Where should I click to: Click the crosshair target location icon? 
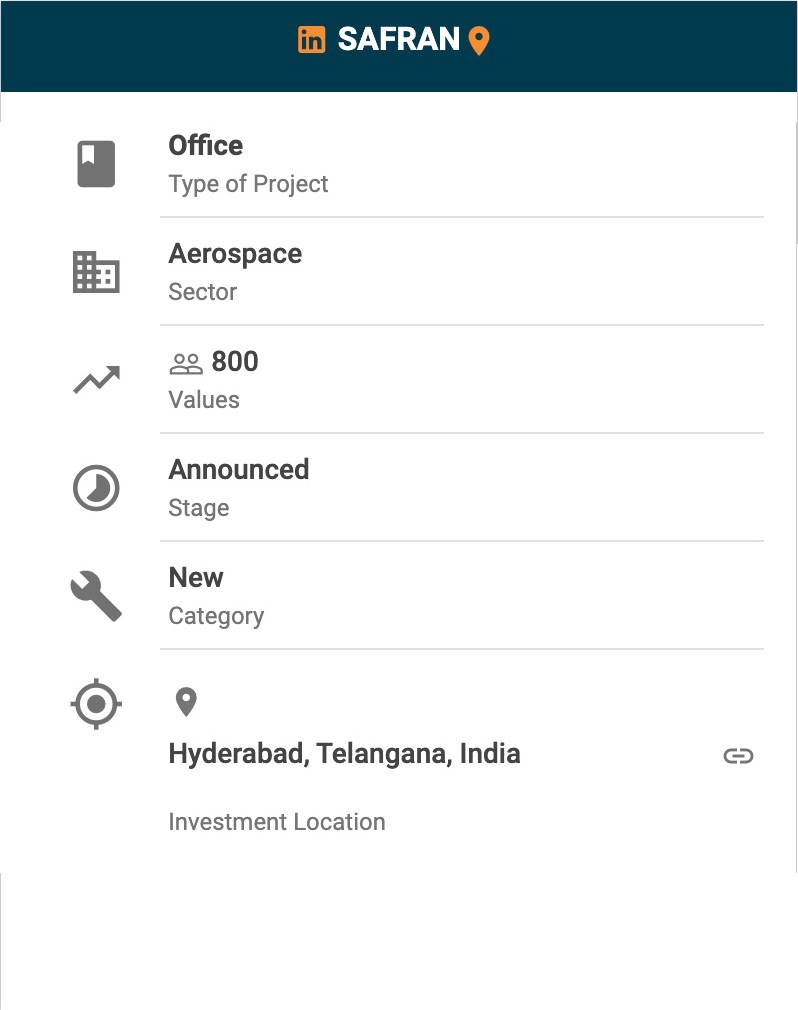coord(96,704)
